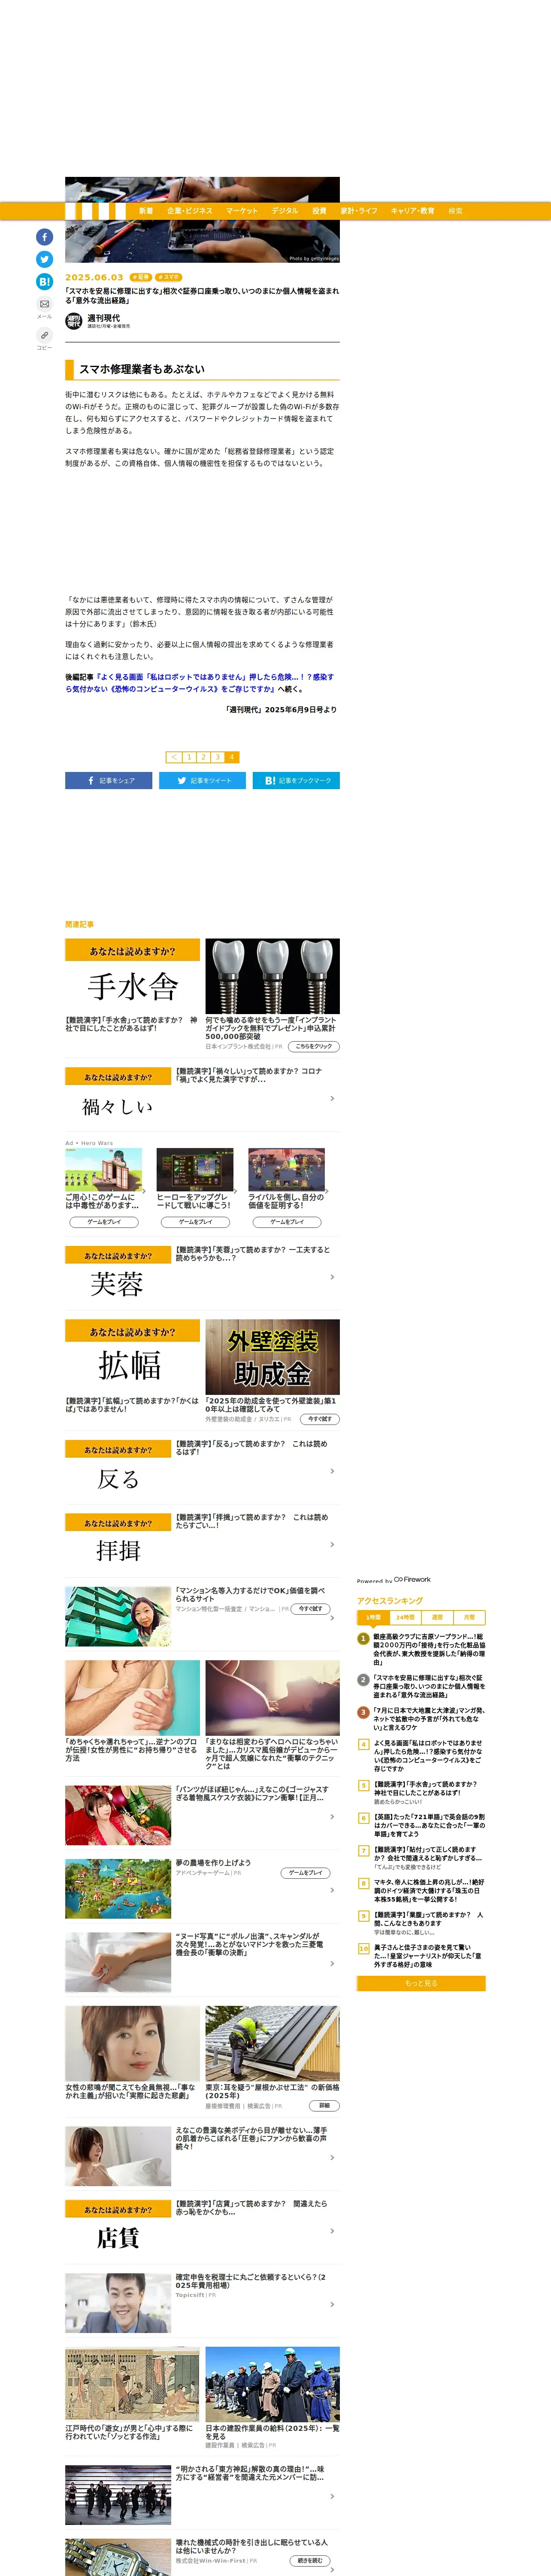Expand the 東方神起 article row chevron

[x=332, y=2496]
